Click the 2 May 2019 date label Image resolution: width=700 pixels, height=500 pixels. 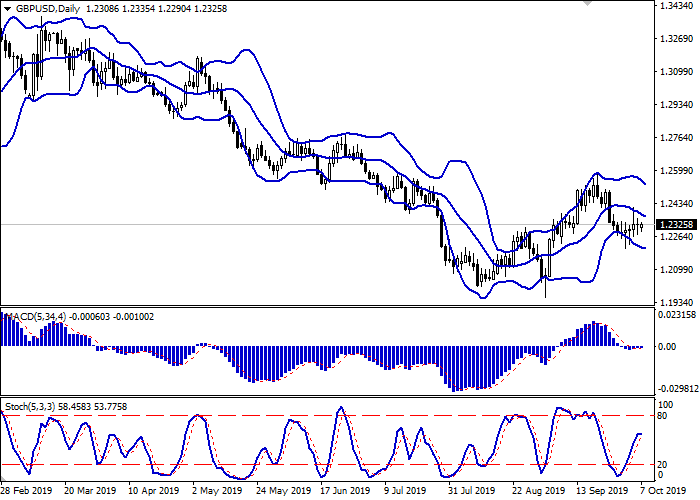point(218,491)
